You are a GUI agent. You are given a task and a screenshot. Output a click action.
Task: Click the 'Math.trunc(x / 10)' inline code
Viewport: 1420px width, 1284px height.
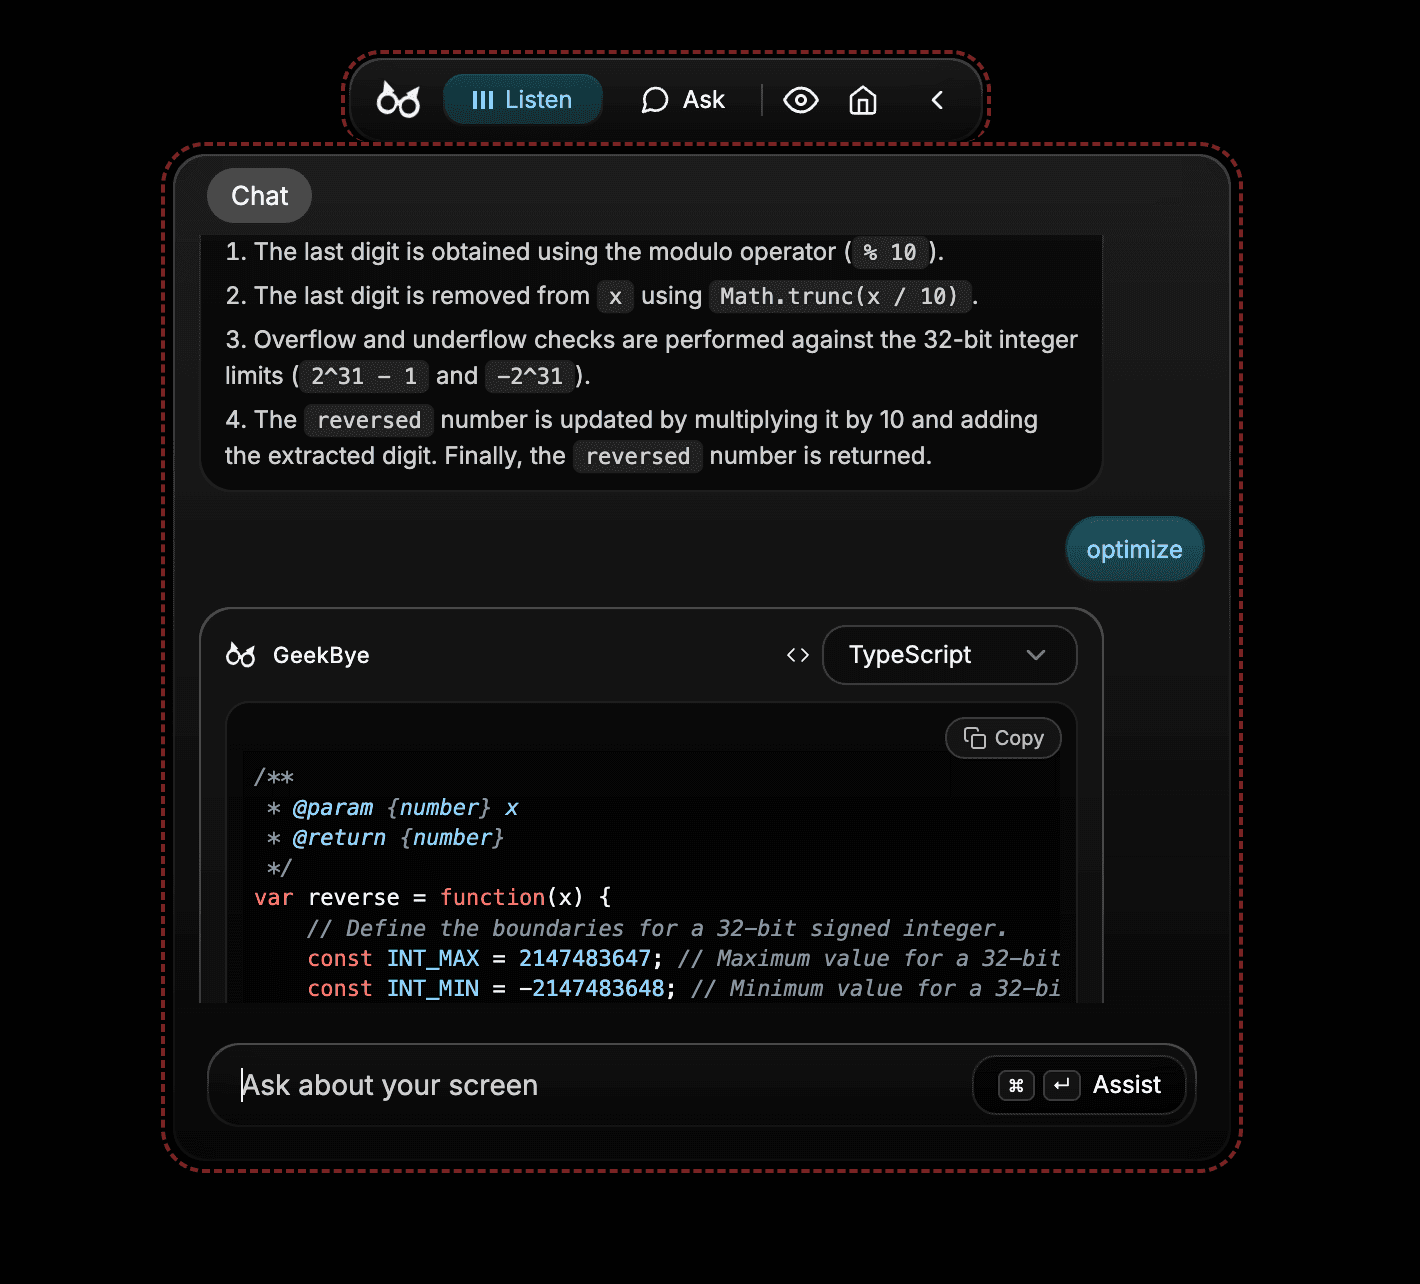(839, 296)
